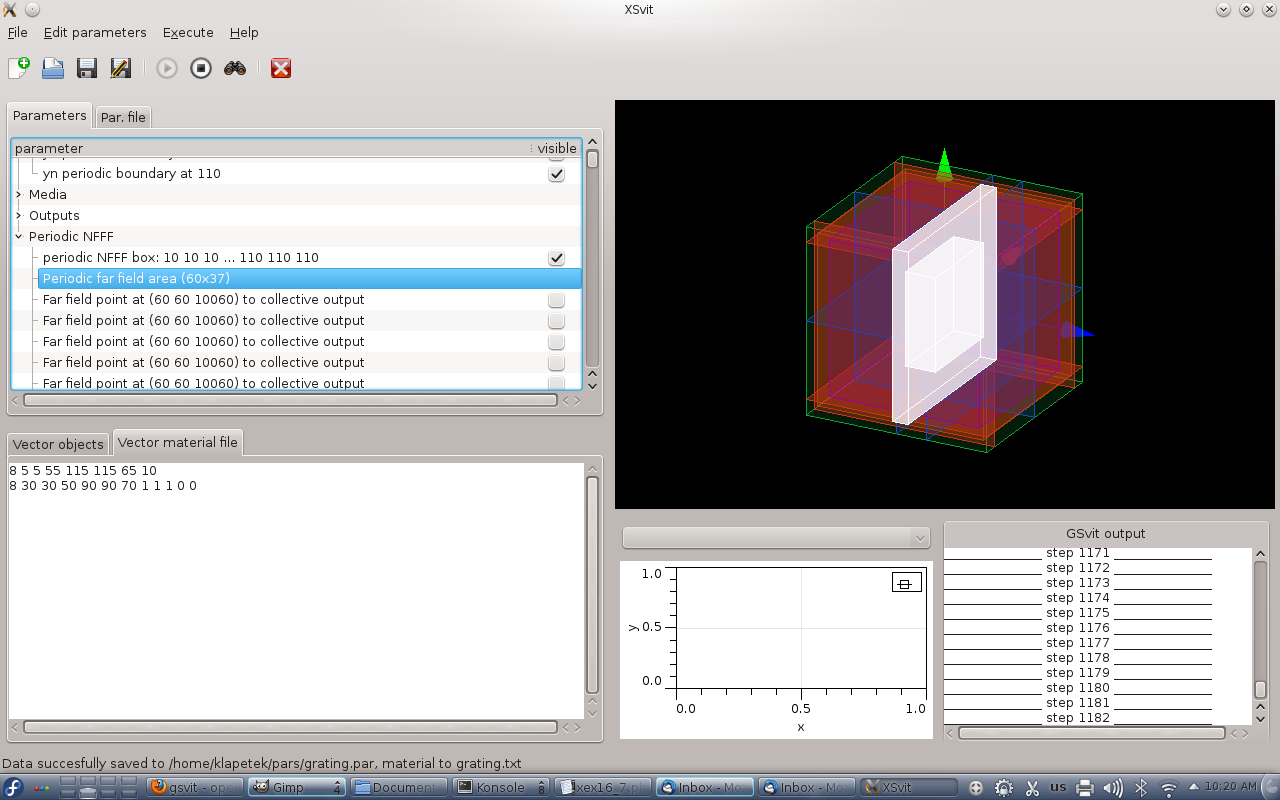Click the red X quit icon
Image resolution: width=1280 pixels, height=800 pixels.
(281, 68)
